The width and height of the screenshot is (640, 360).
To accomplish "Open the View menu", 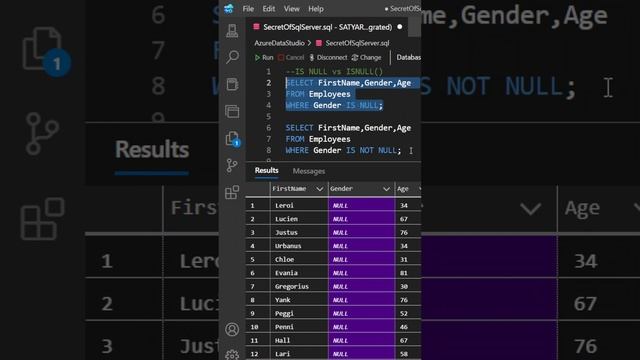I will click(x=291, y=9).
